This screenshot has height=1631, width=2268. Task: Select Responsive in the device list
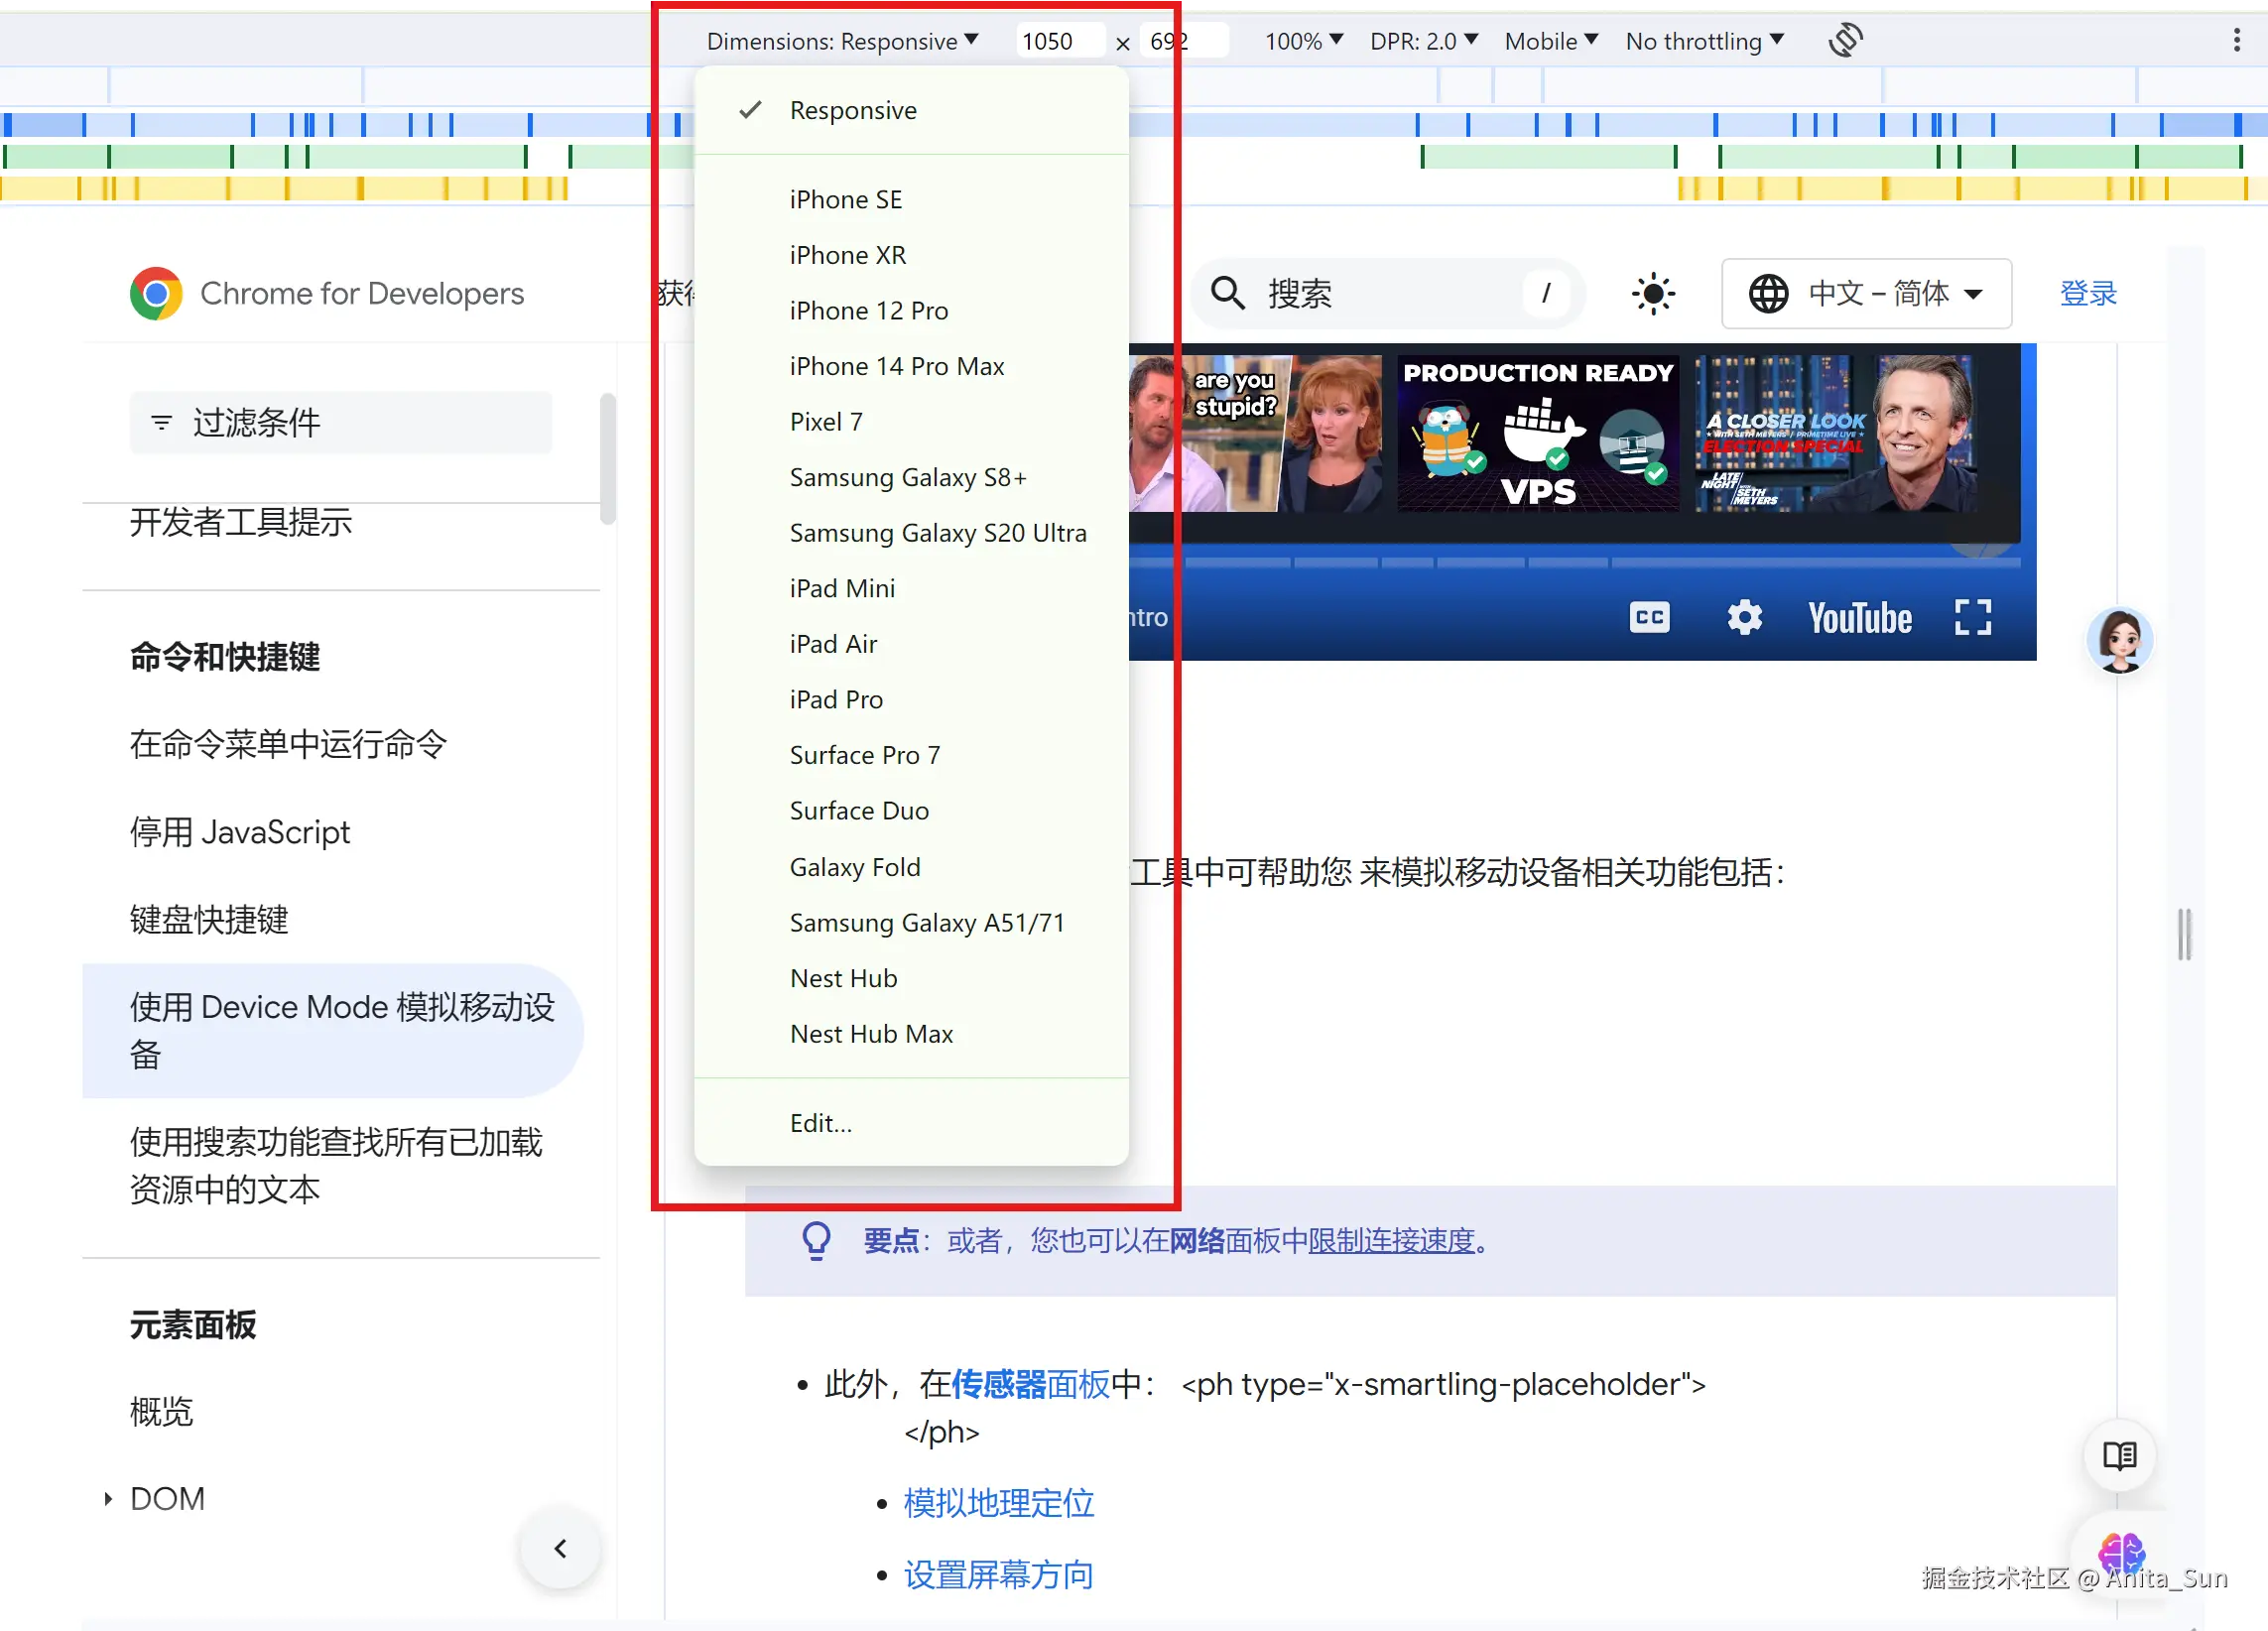(911, 110)
